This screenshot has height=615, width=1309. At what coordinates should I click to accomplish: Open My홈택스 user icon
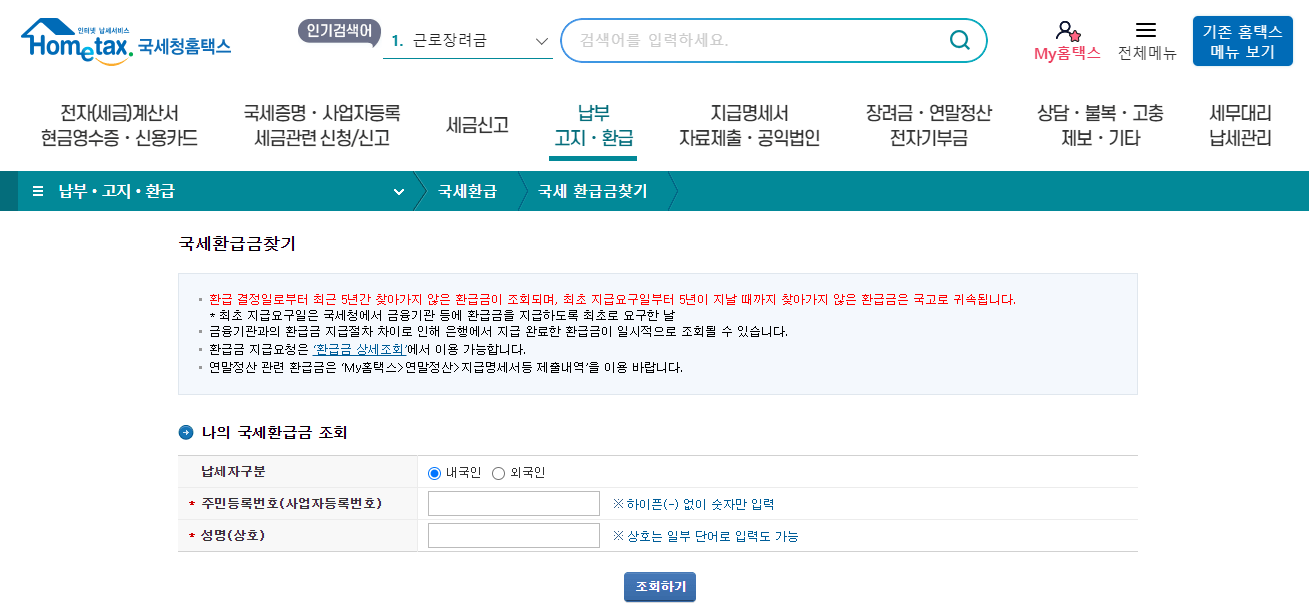point(1067,31)
